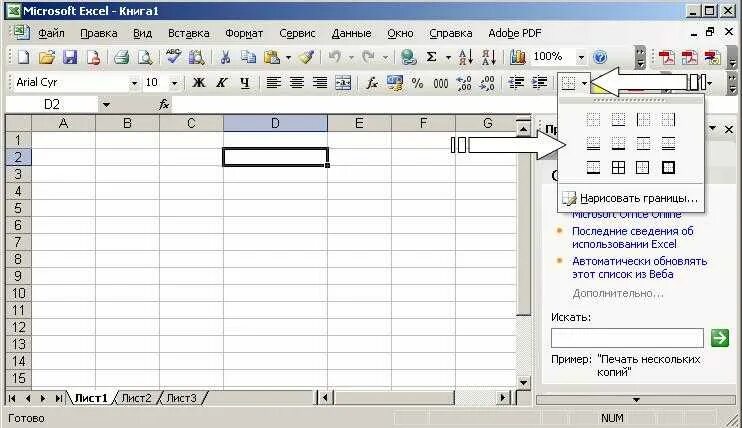Screen dimensions: 742x428
Task: Switch to the Лист2 sheet tab
Action: click(x=136, y=398)
